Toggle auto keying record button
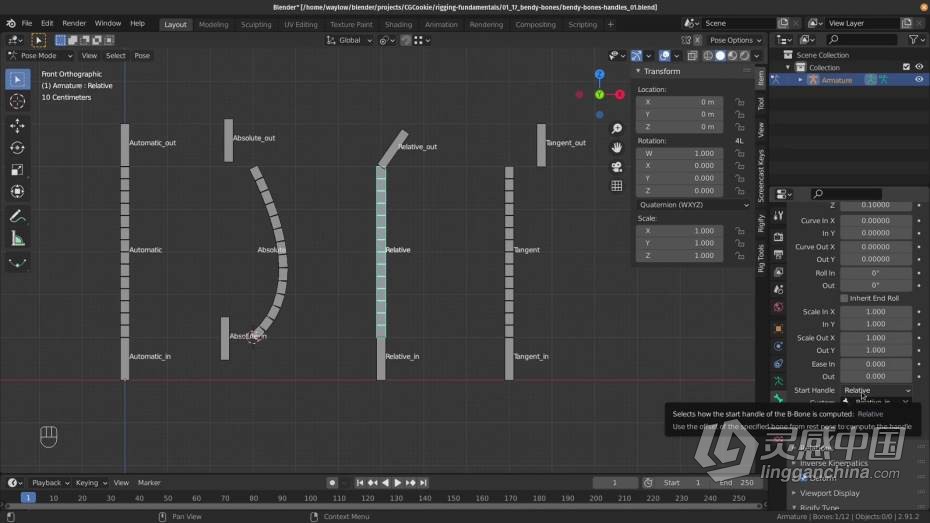The image size is (930, 523). click(332, 483)
